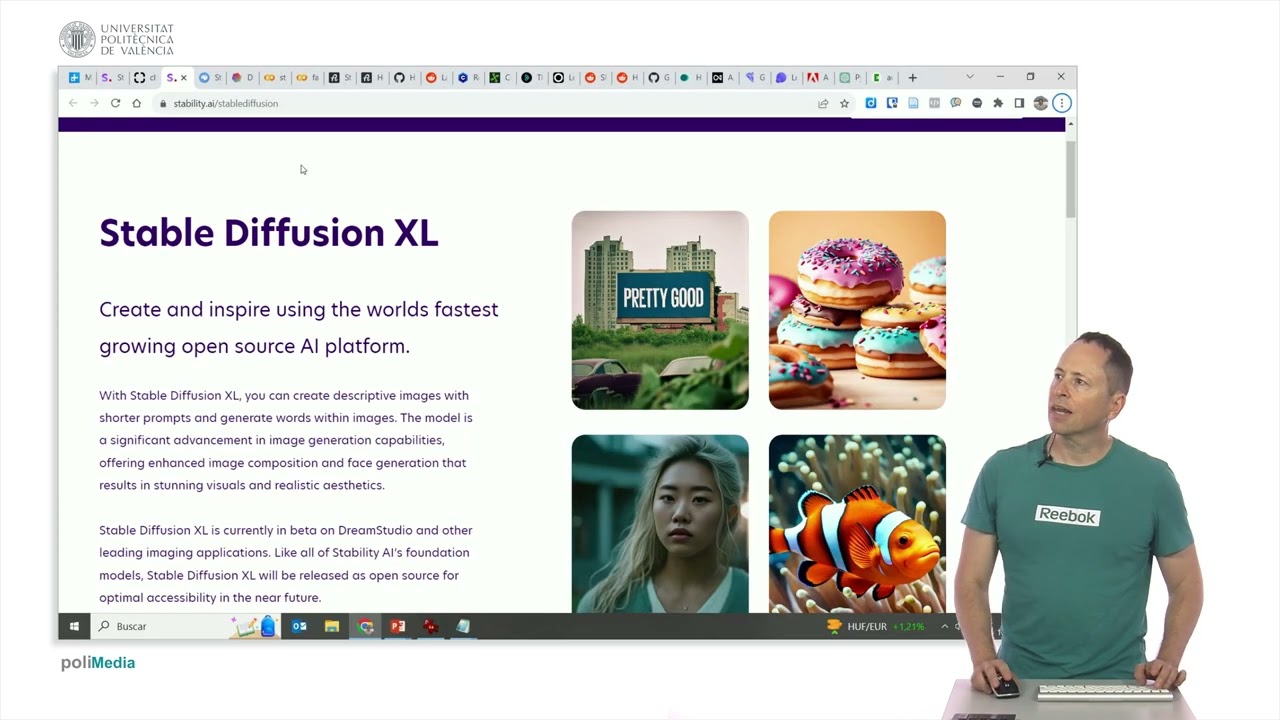Open the HUF/EUR currency widget

(876, 626)
